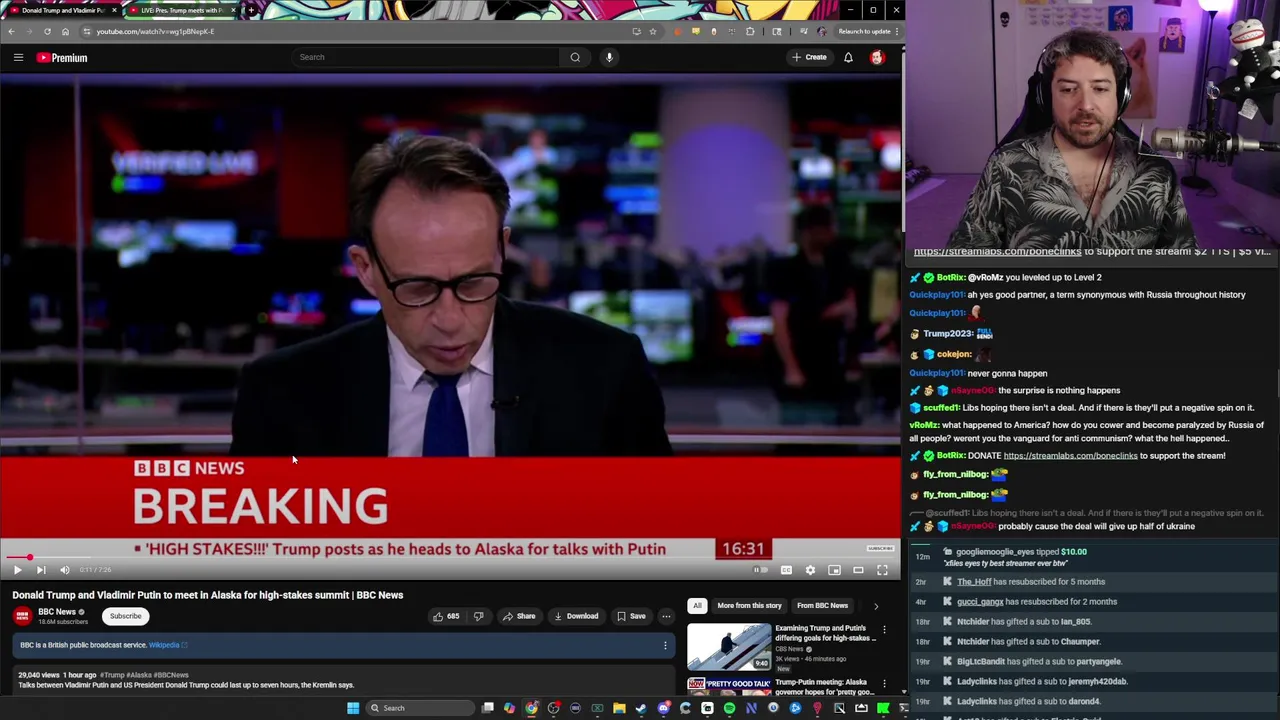Open the YouTube account avatar menu
Image resolution: width=1280 pixels, height=720 pixels.
(x=877, y=57)
